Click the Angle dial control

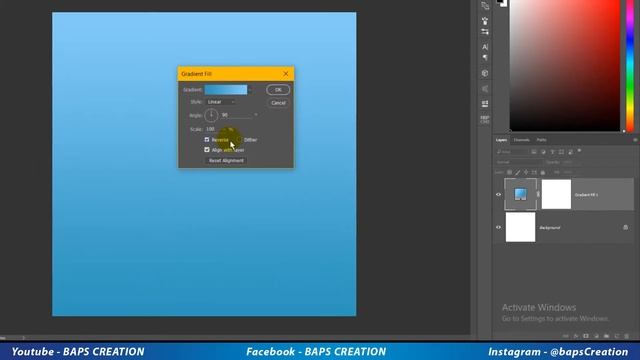click(x=211, y=116)
